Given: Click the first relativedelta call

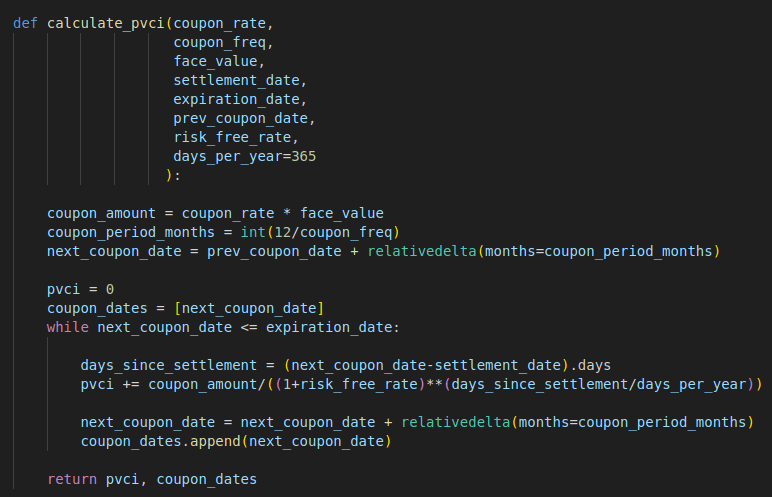Looking at the screenshot, I should pyautogui.click(x=422, y=251).
